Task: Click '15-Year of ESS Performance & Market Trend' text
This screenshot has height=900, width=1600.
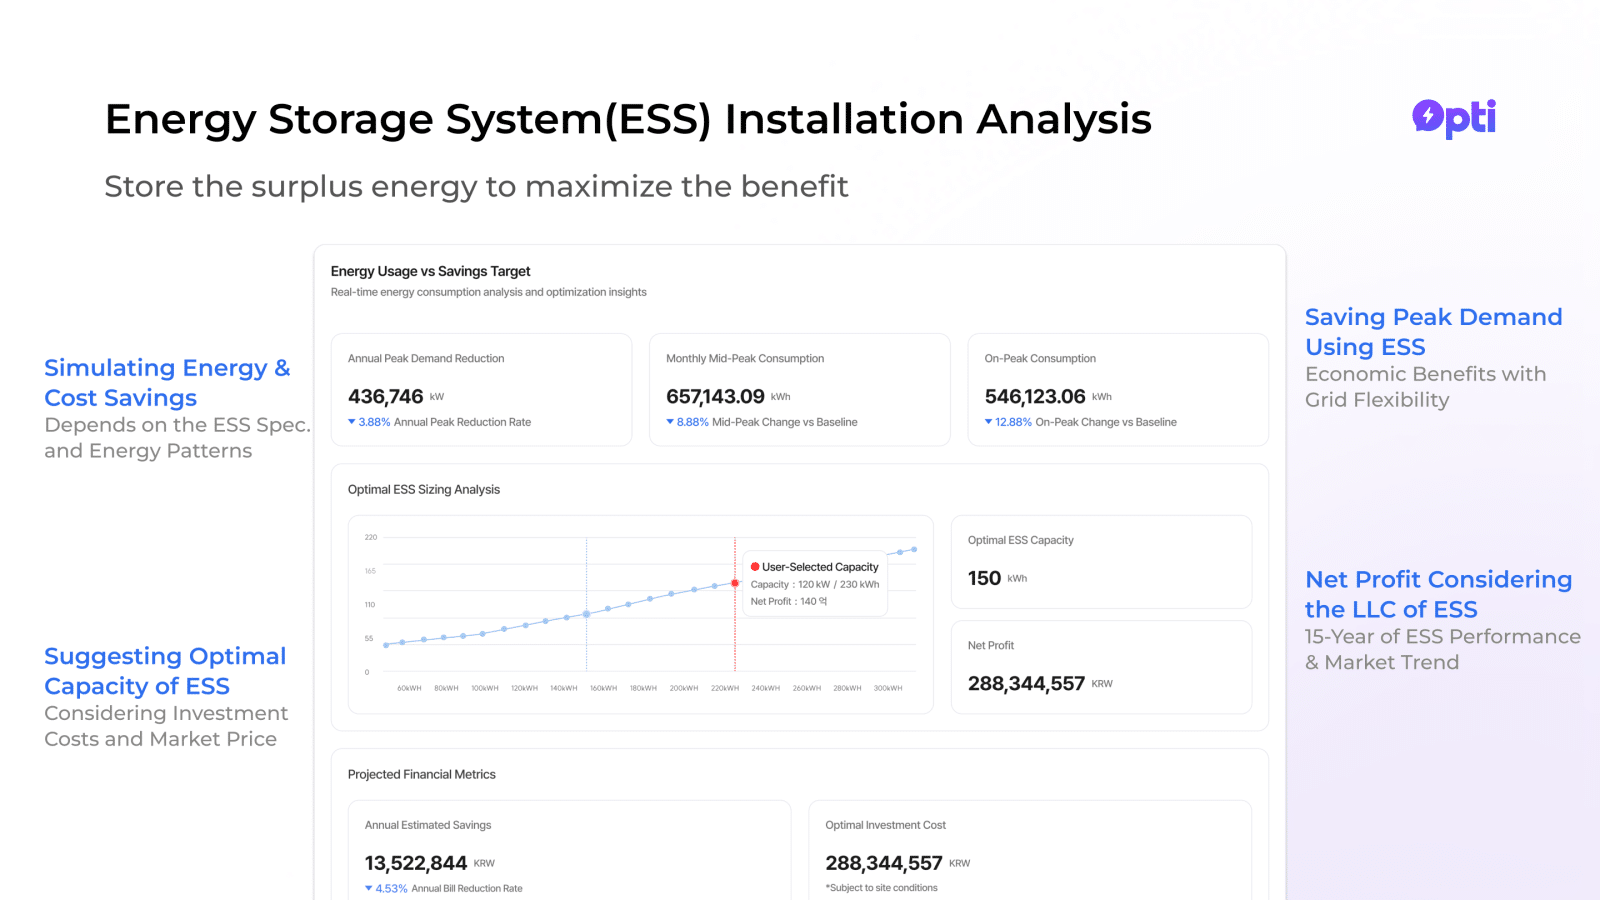Action: coord(1442,649)
